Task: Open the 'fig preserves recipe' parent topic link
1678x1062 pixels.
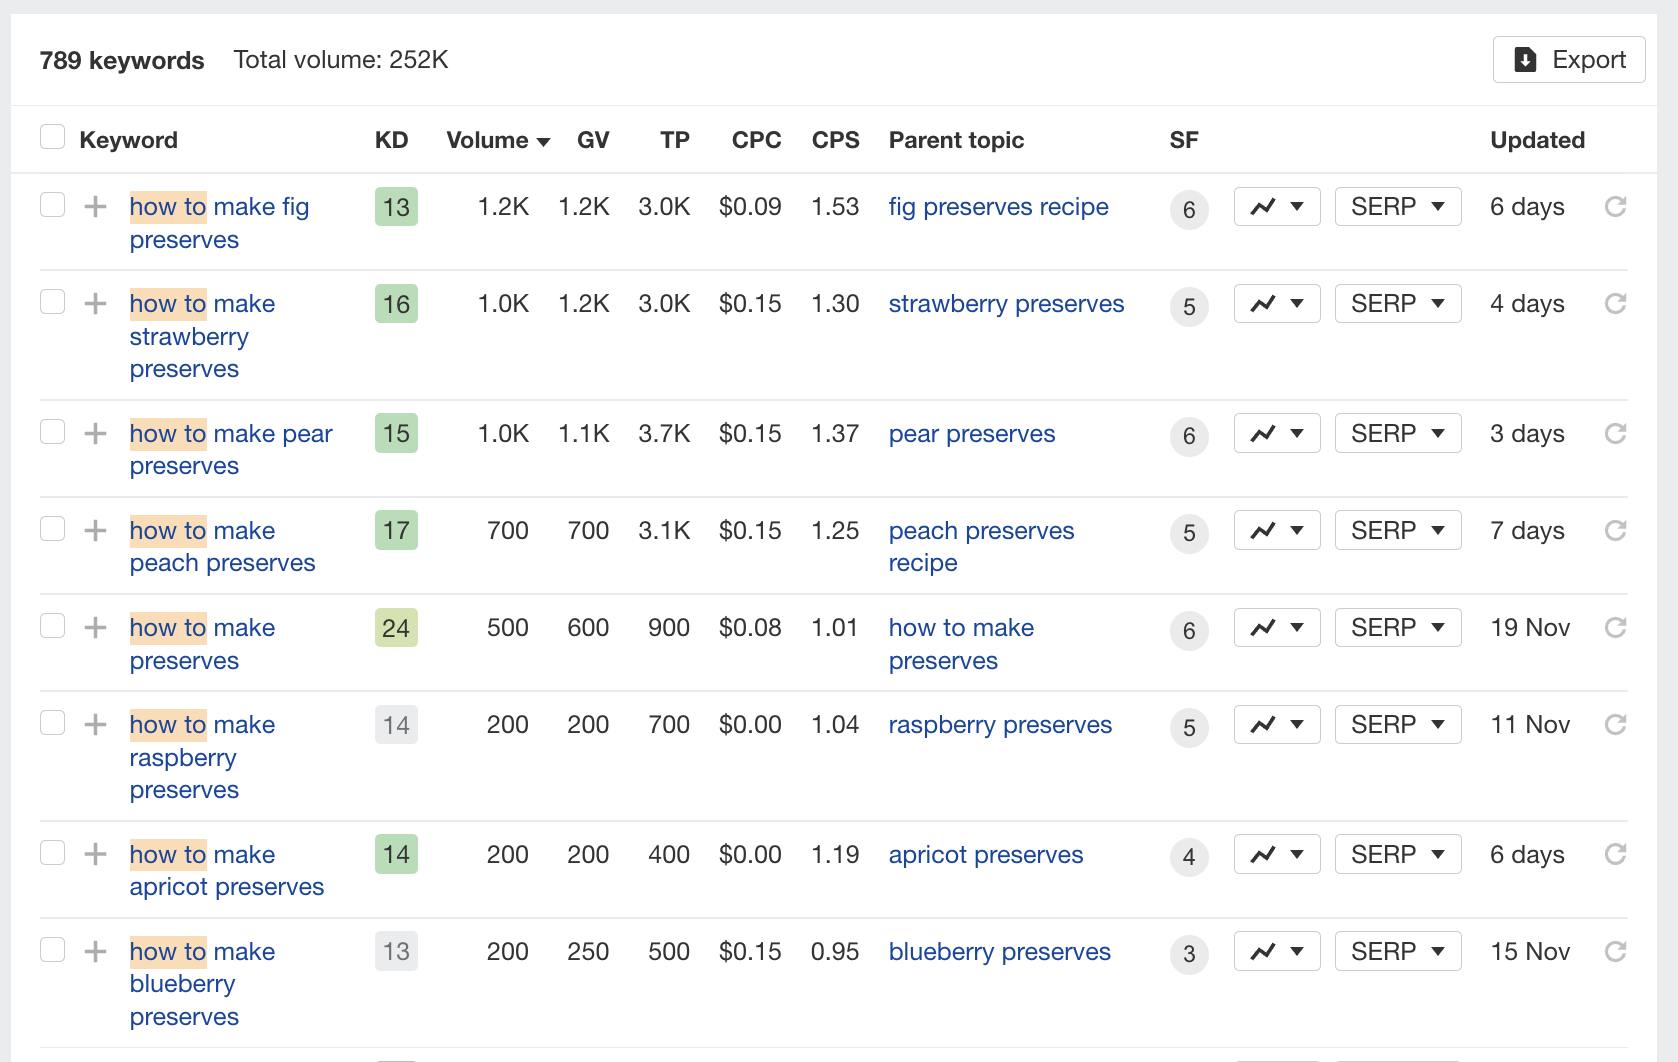Action: (998, 207)
